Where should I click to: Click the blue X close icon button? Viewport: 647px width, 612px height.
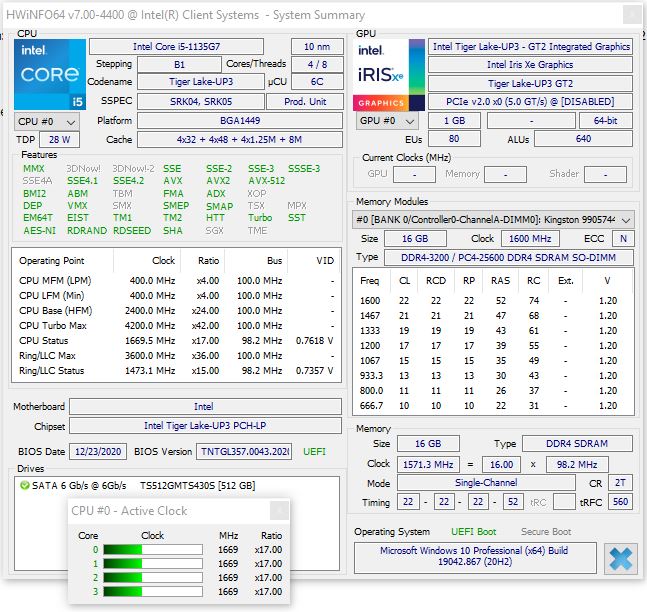point(620,559)
